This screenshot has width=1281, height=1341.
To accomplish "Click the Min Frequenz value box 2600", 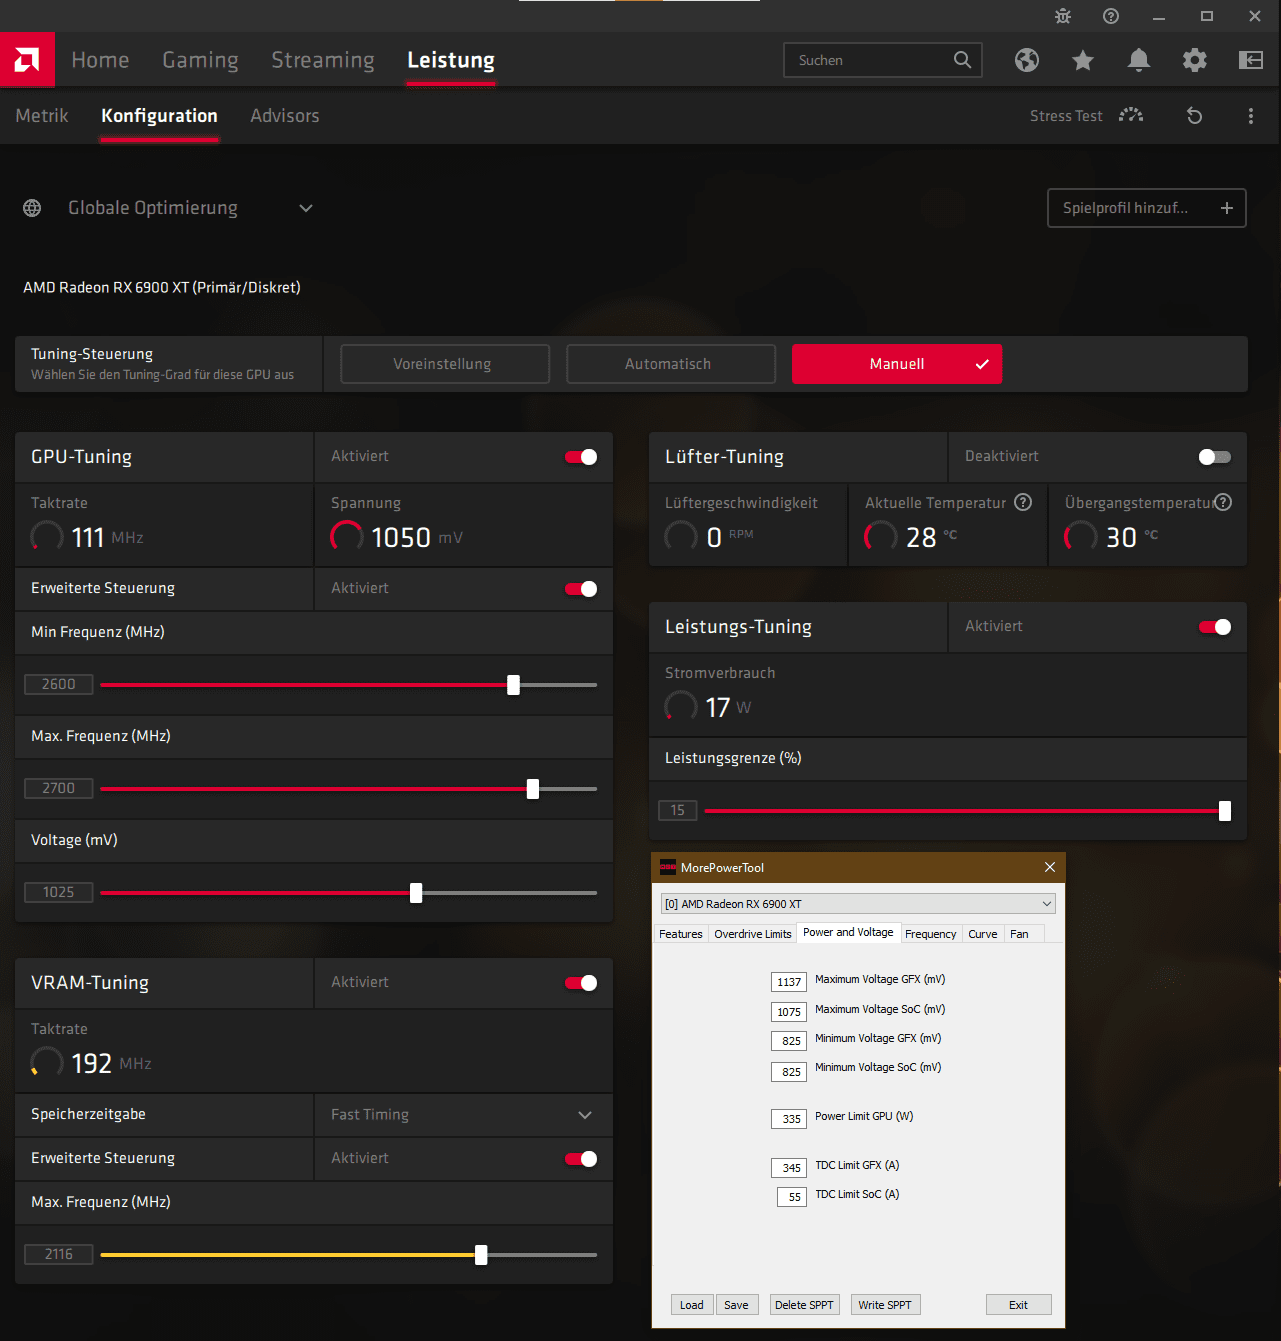I will (58, 684).
